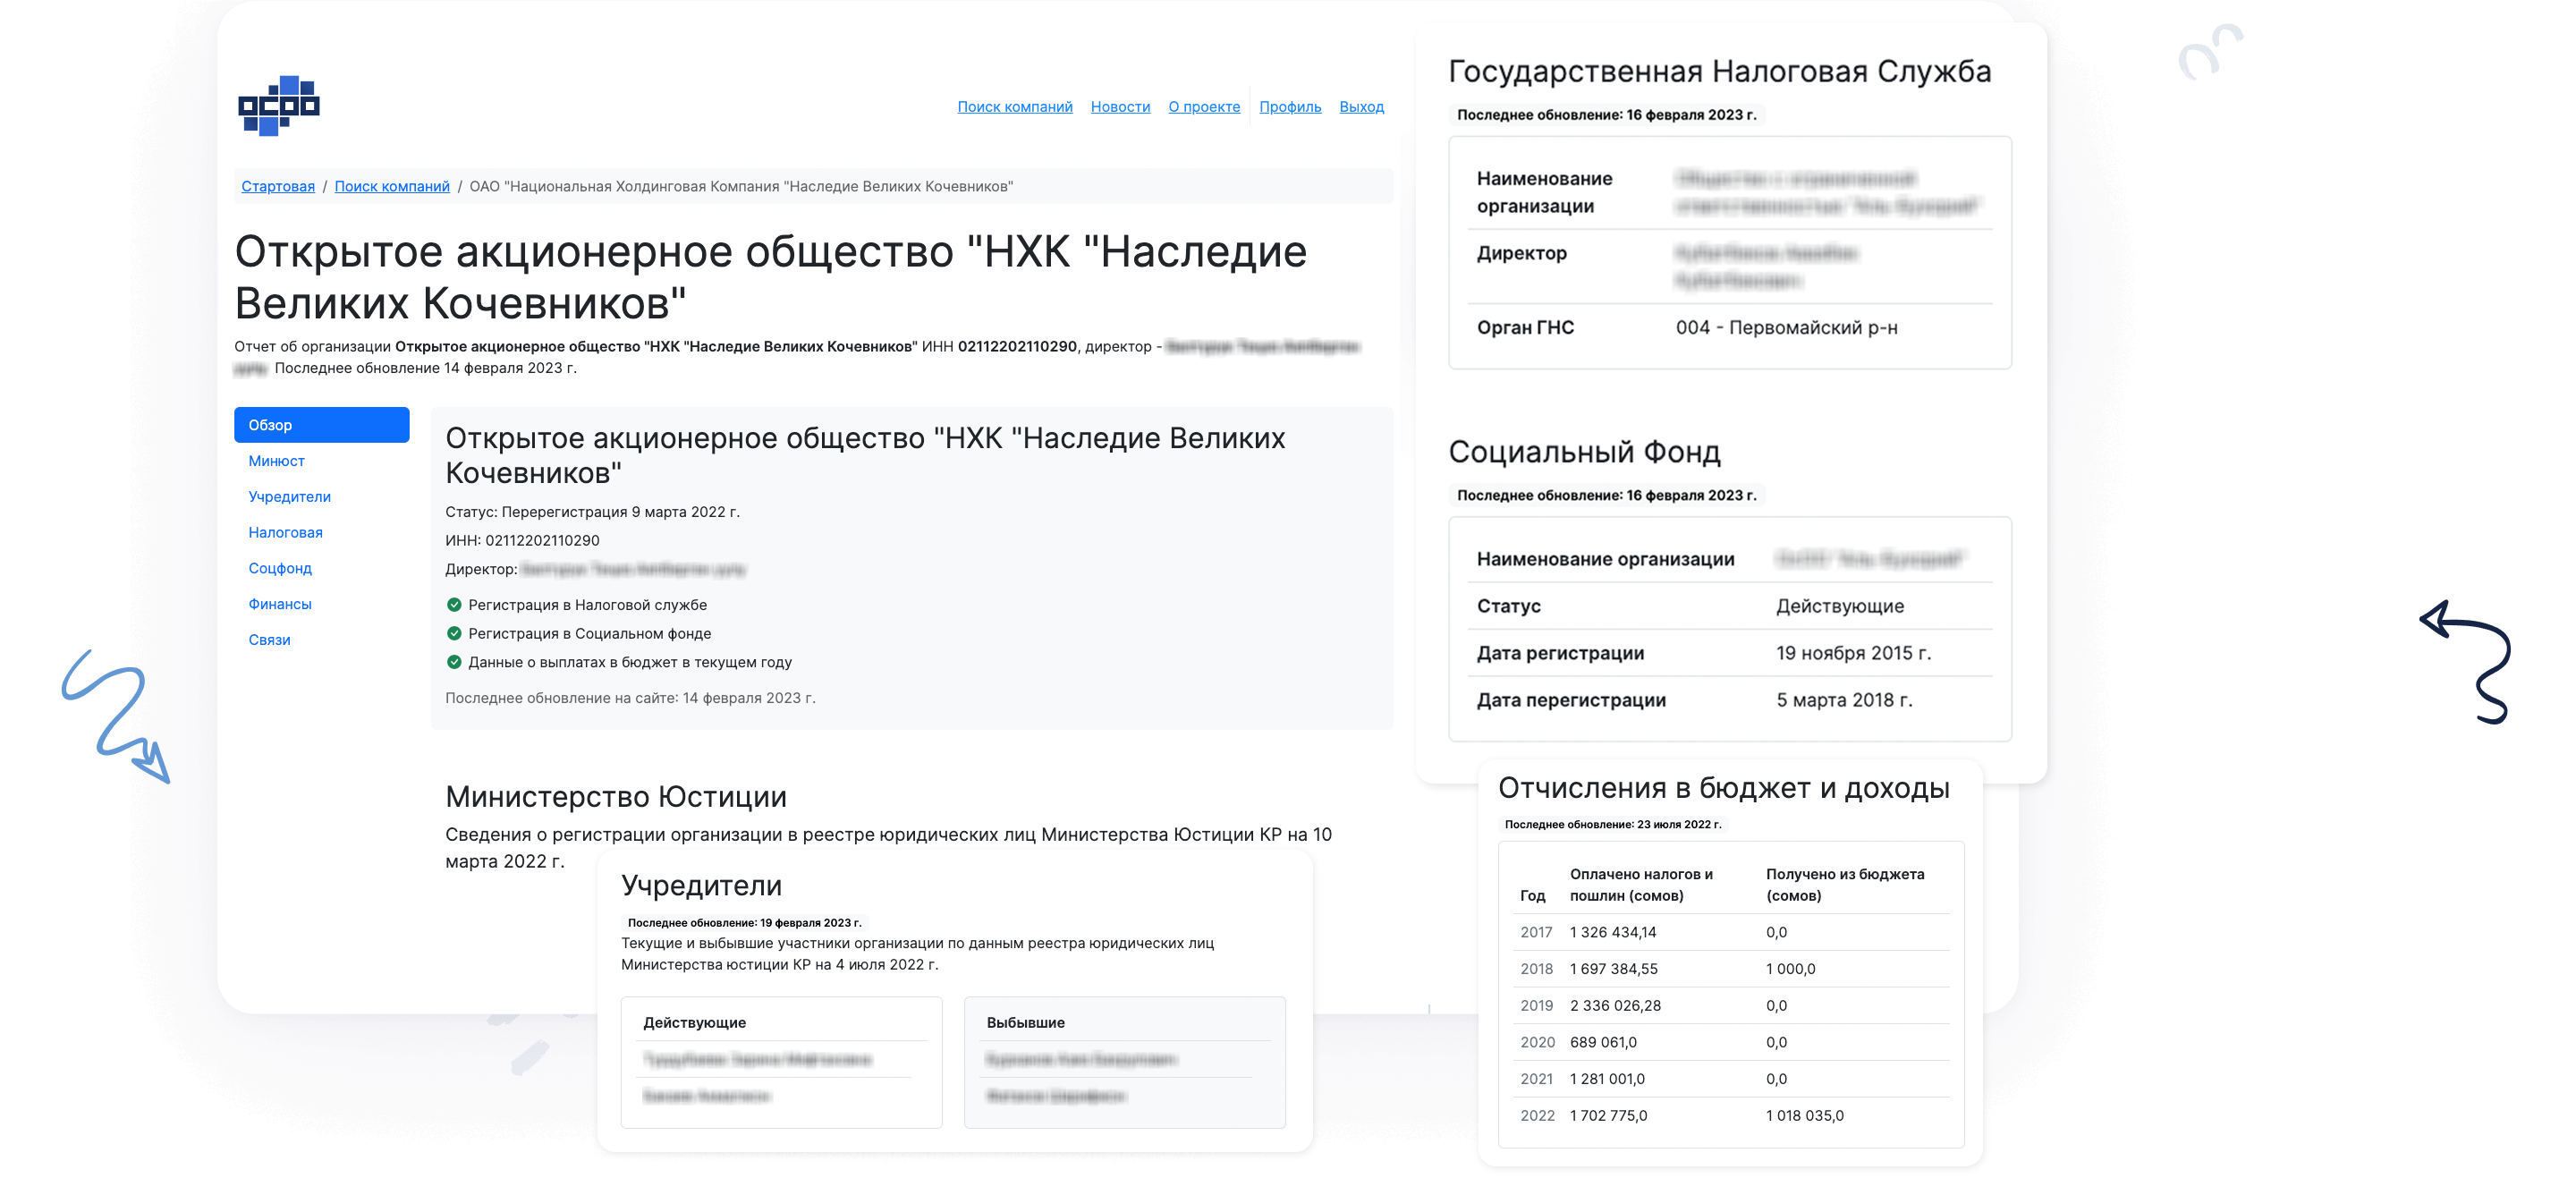Click the Выход logout link
The image size is (2576, 1195).
[1361, 107]
